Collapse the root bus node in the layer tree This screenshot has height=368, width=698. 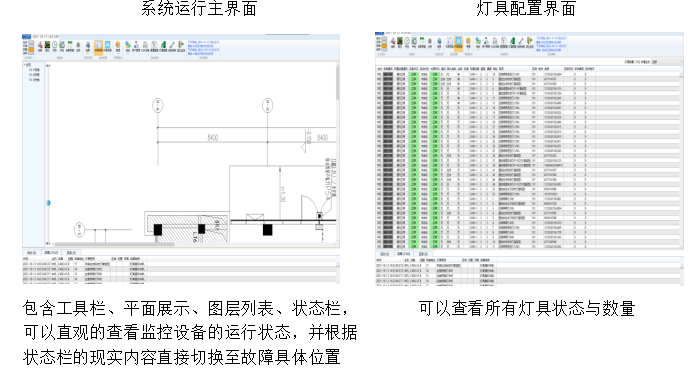click(x=24, y=65)
